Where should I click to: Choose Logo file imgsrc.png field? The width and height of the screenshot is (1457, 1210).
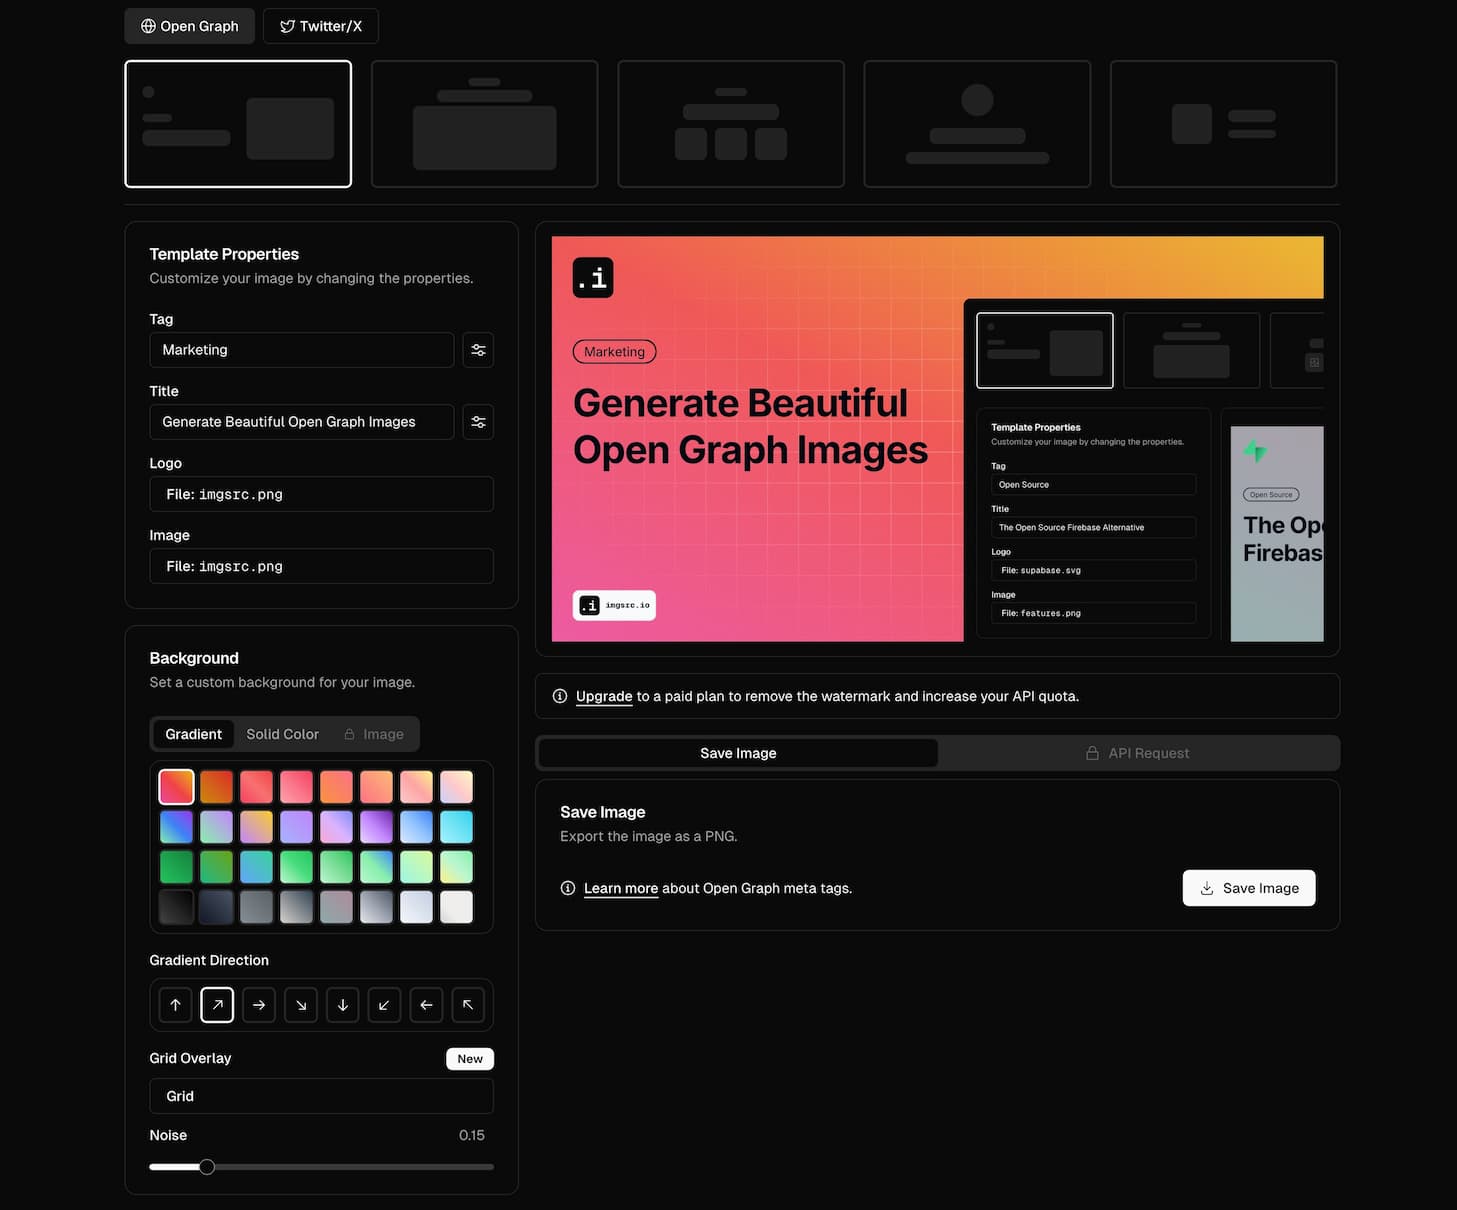322,494
